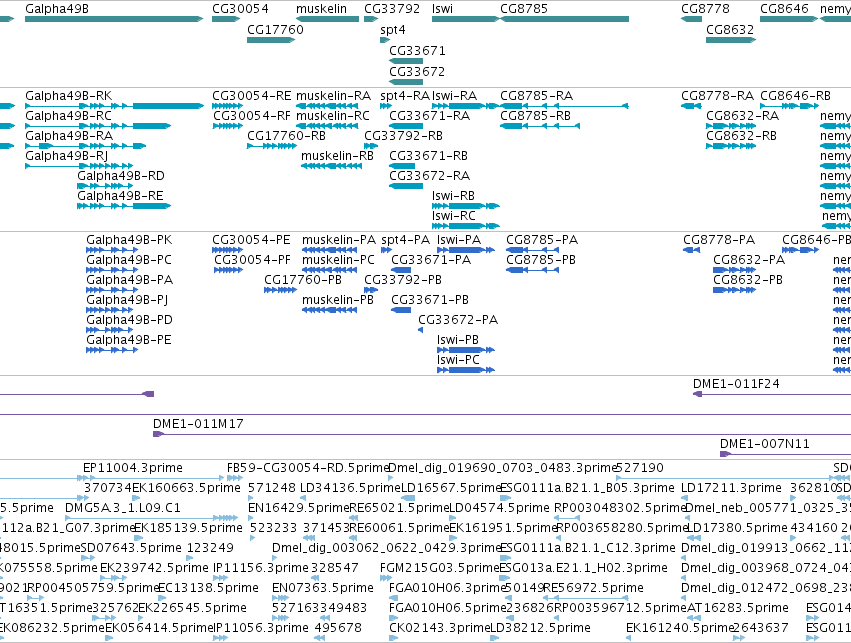Click the EP11004.3prime EST label

(x=133, y=468)
